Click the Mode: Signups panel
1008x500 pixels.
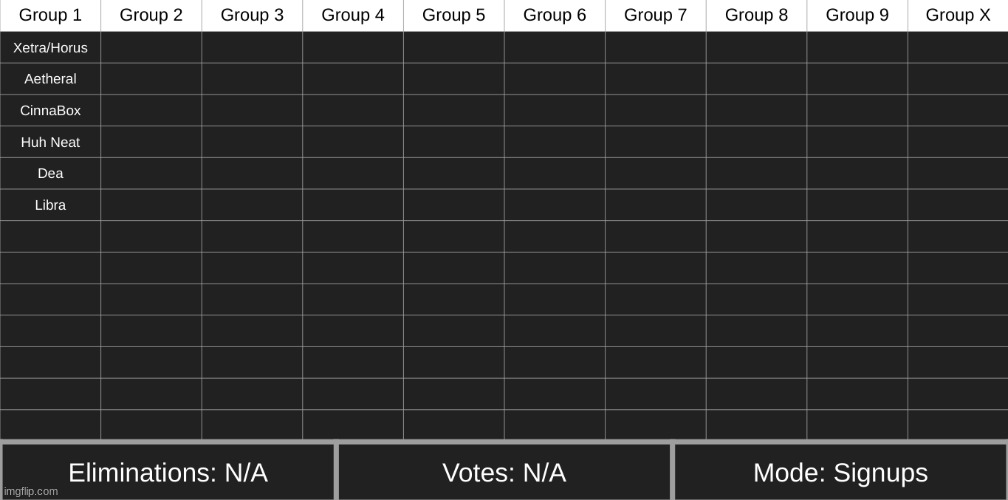point(840,473)
